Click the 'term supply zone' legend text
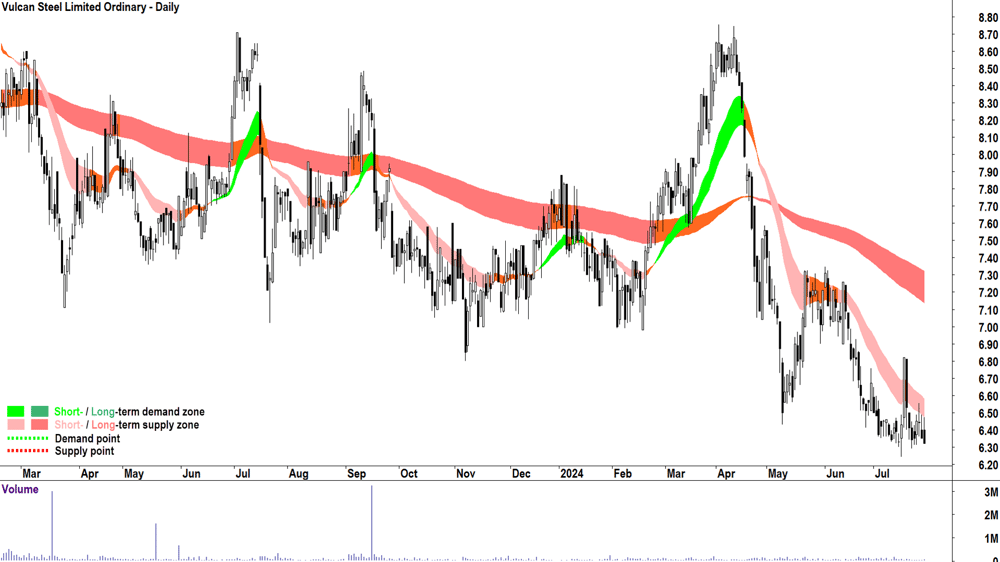The width and height of the screenshot is (1000, 562). [159, 425]
